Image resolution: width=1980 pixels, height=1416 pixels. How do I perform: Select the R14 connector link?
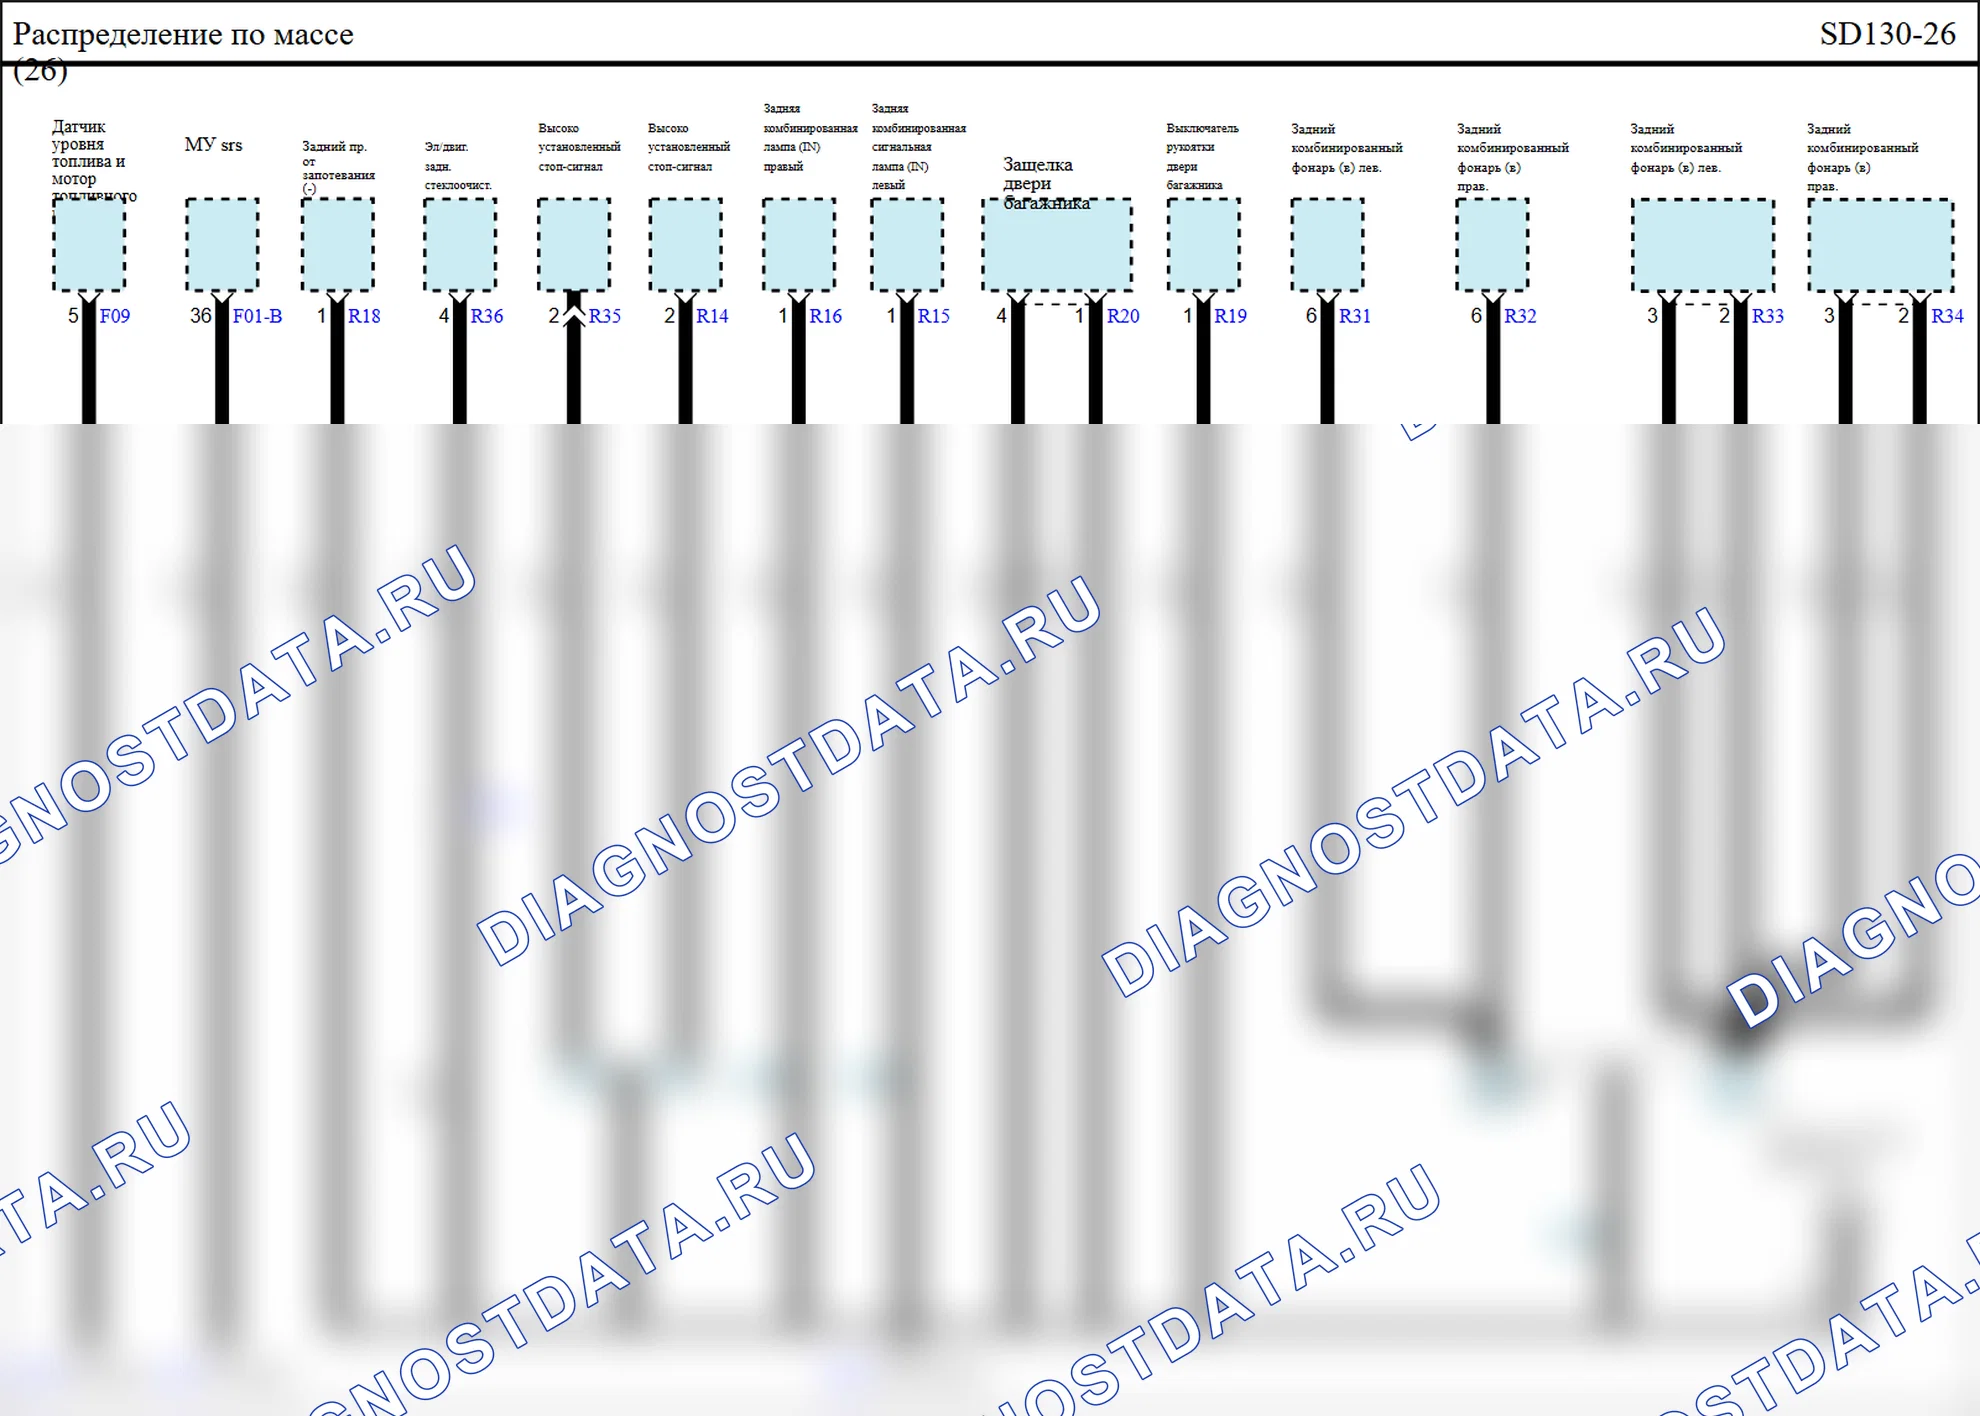[712, 316]
